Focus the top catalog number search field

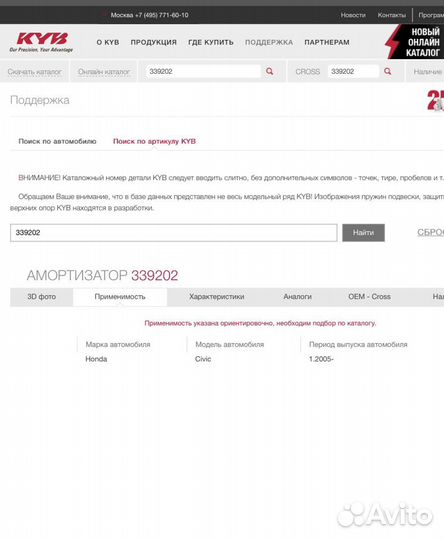click(203, 71)
